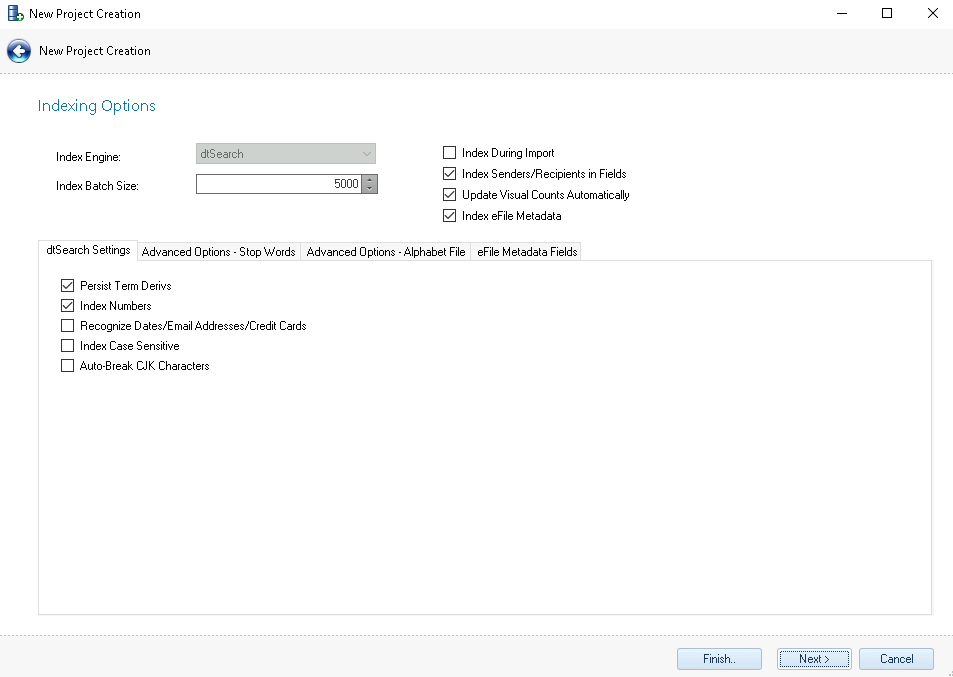Click the Next button
This screenshot has width=953, height=677.
click(x=814, y=659)
